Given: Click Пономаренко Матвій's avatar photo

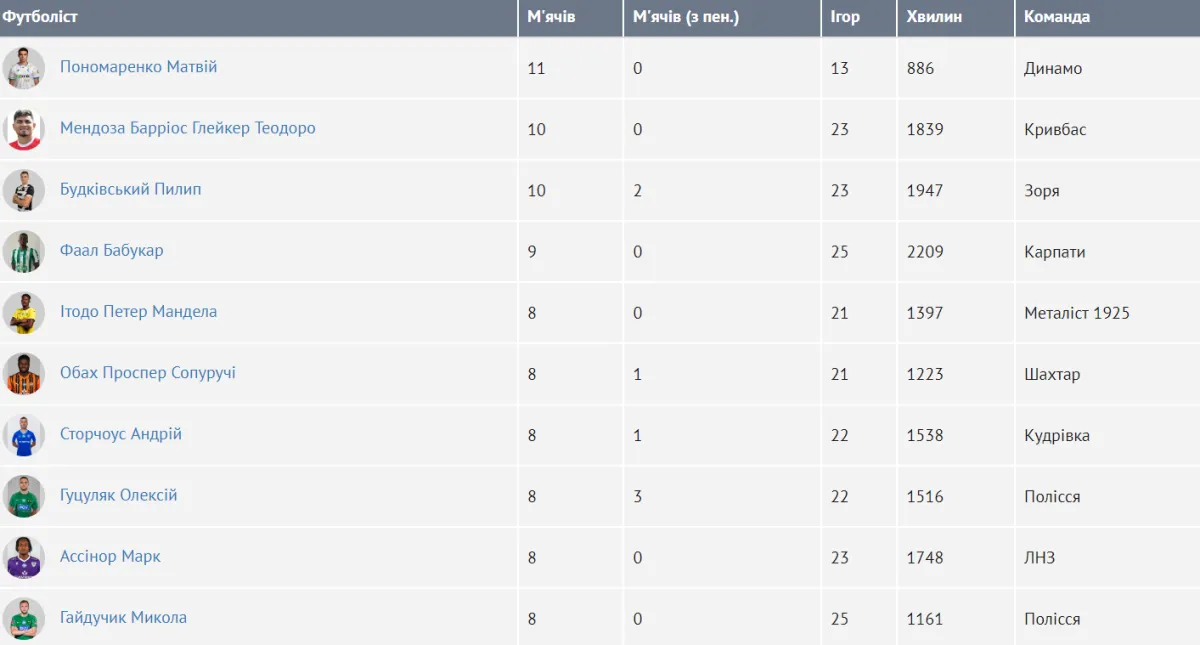Looking at the screenshot, I should 23,68.
